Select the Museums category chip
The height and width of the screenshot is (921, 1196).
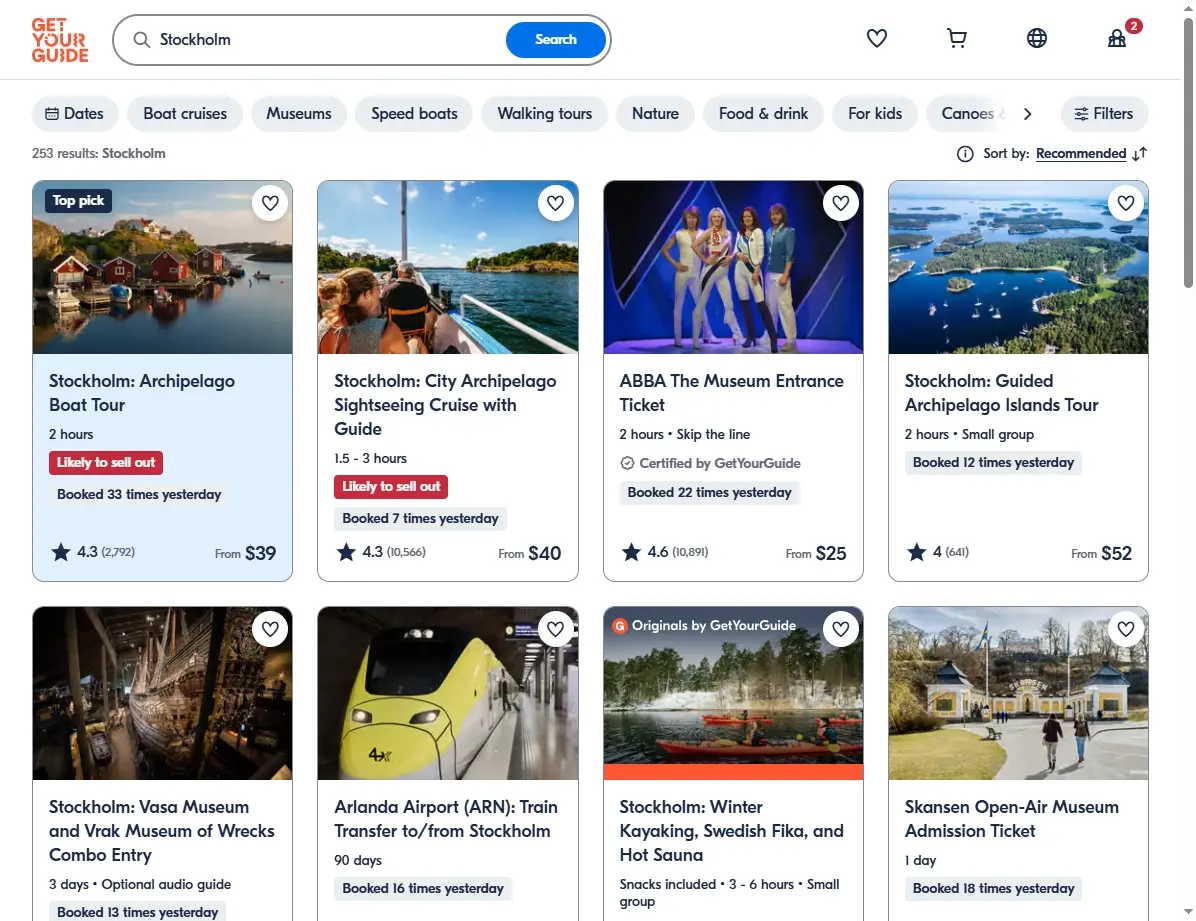[299, 114]
